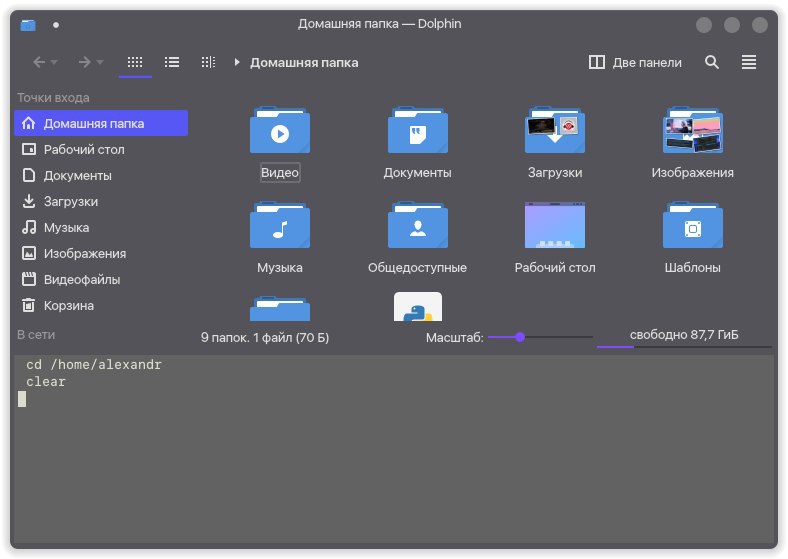Switch to detailed columns view mode

pyautogui.click(x=208, y=62)
